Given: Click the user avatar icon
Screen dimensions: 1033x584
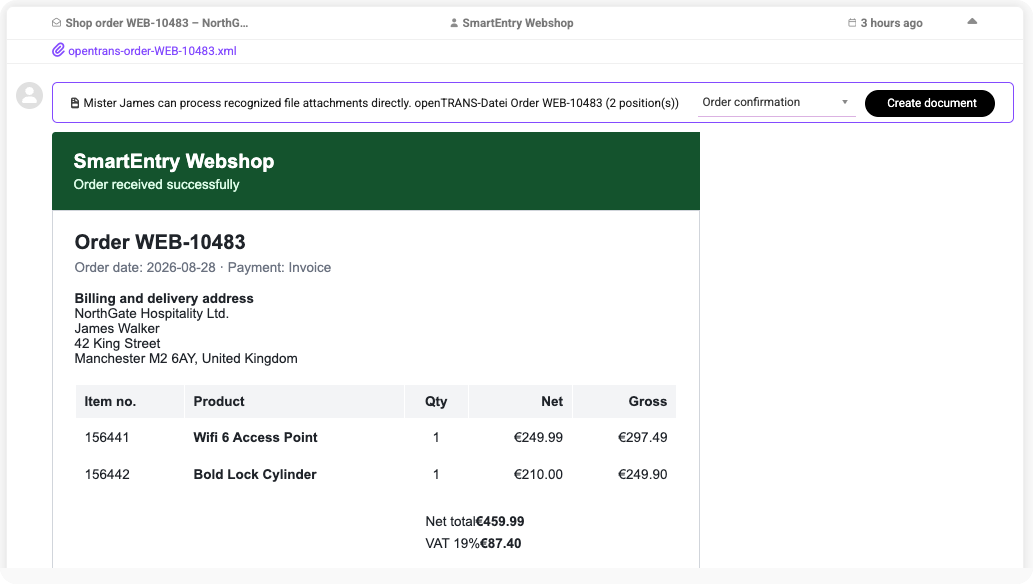Looking at the screenshot, I should (x=30, y=96).
